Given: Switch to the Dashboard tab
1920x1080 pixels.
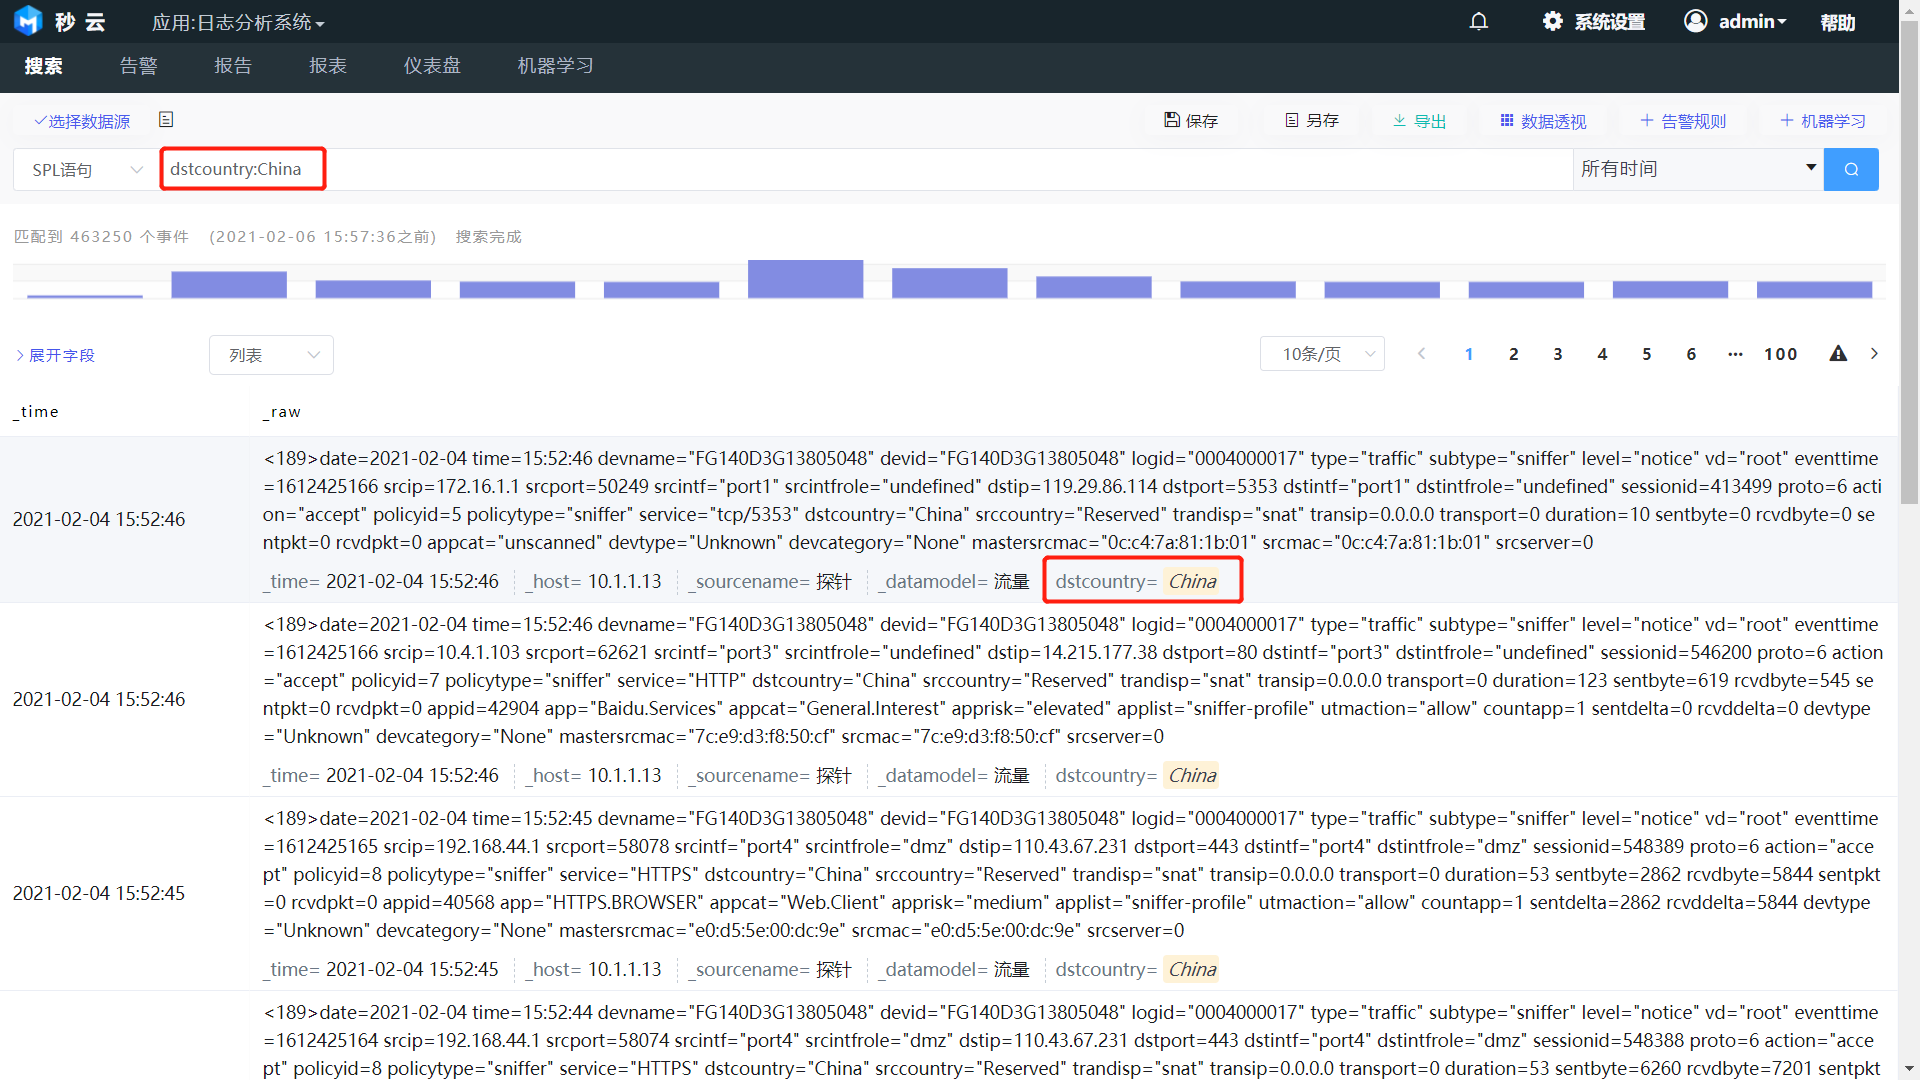Looking at the screenshot, I should 432,66.
